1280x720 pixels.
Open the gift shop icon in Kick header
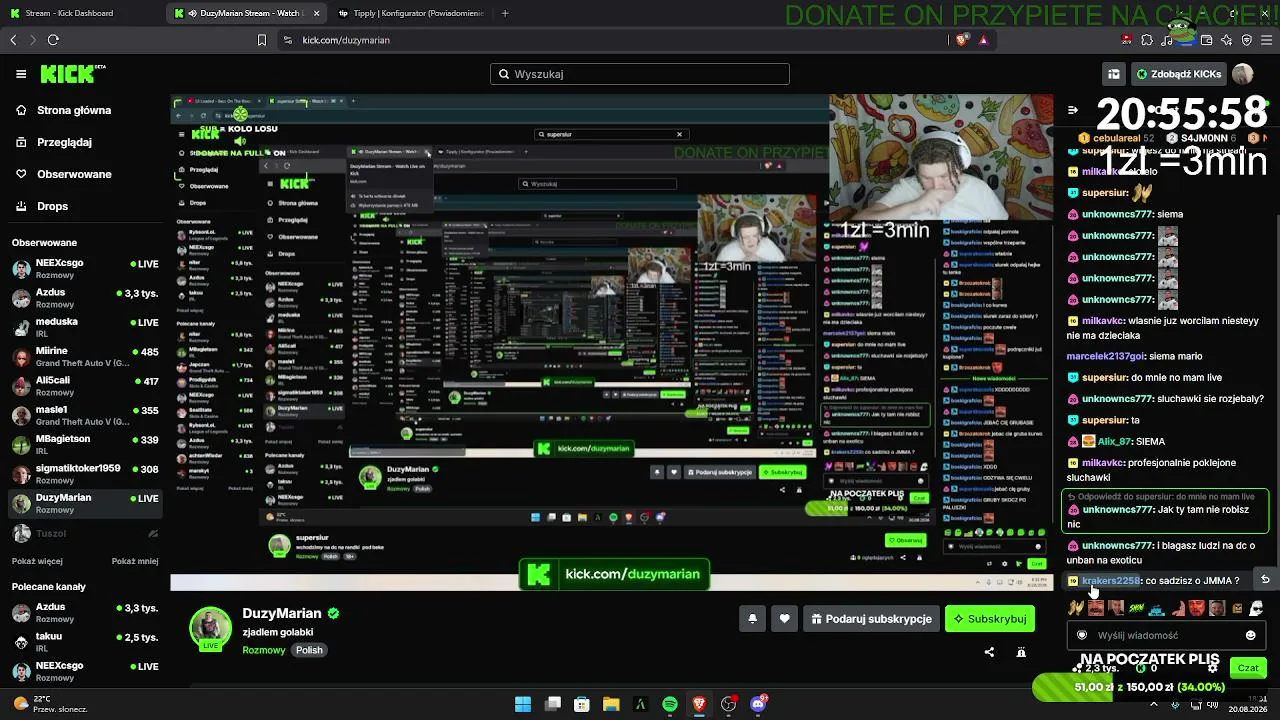pyautogui.click(x=1113, y=74)
